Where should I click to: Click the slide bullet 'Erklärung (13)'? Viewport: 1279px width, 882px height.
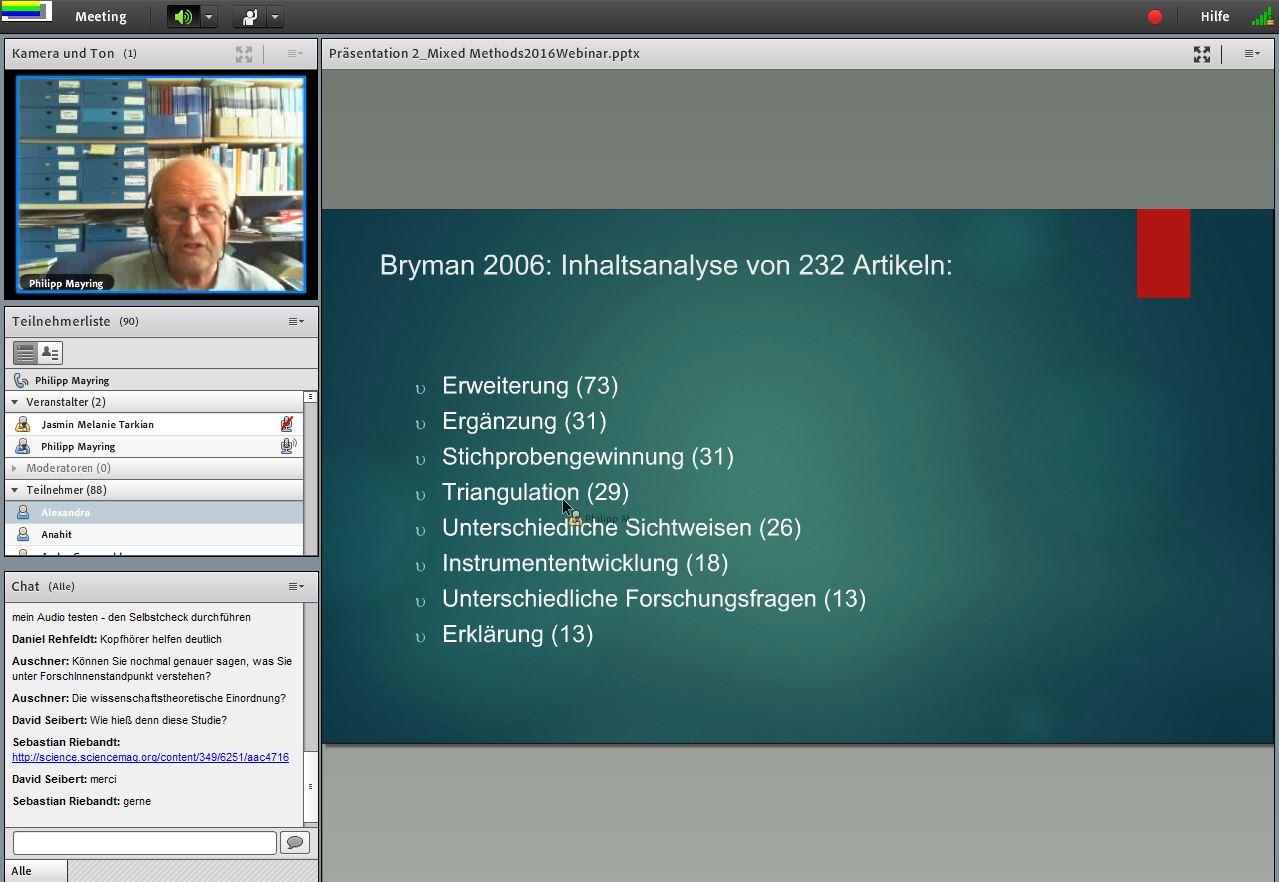point(518,635)
